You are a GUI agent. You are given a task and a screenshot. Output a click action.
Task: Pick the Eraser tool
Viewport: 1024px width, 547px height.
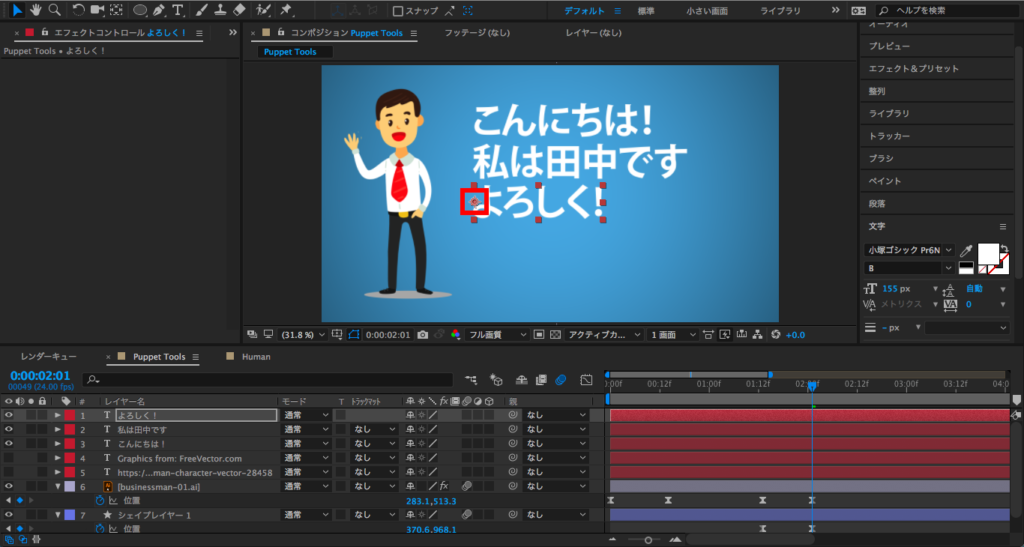[239, 10]
